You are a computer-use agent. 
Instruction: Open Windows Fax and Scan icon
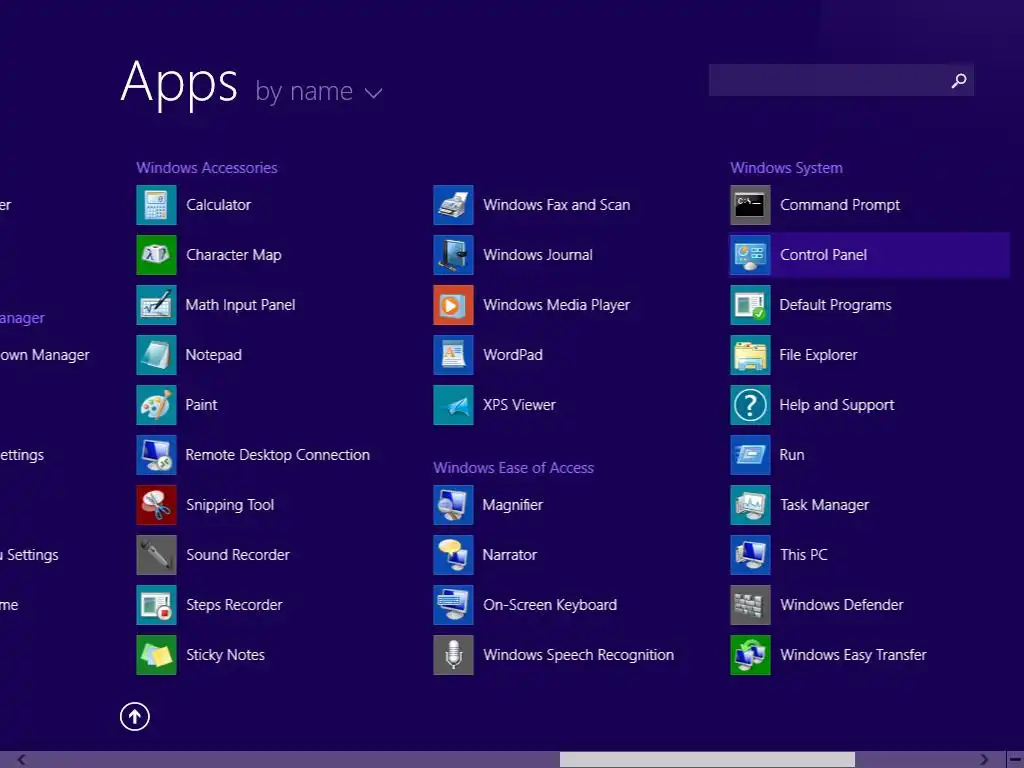453,205
